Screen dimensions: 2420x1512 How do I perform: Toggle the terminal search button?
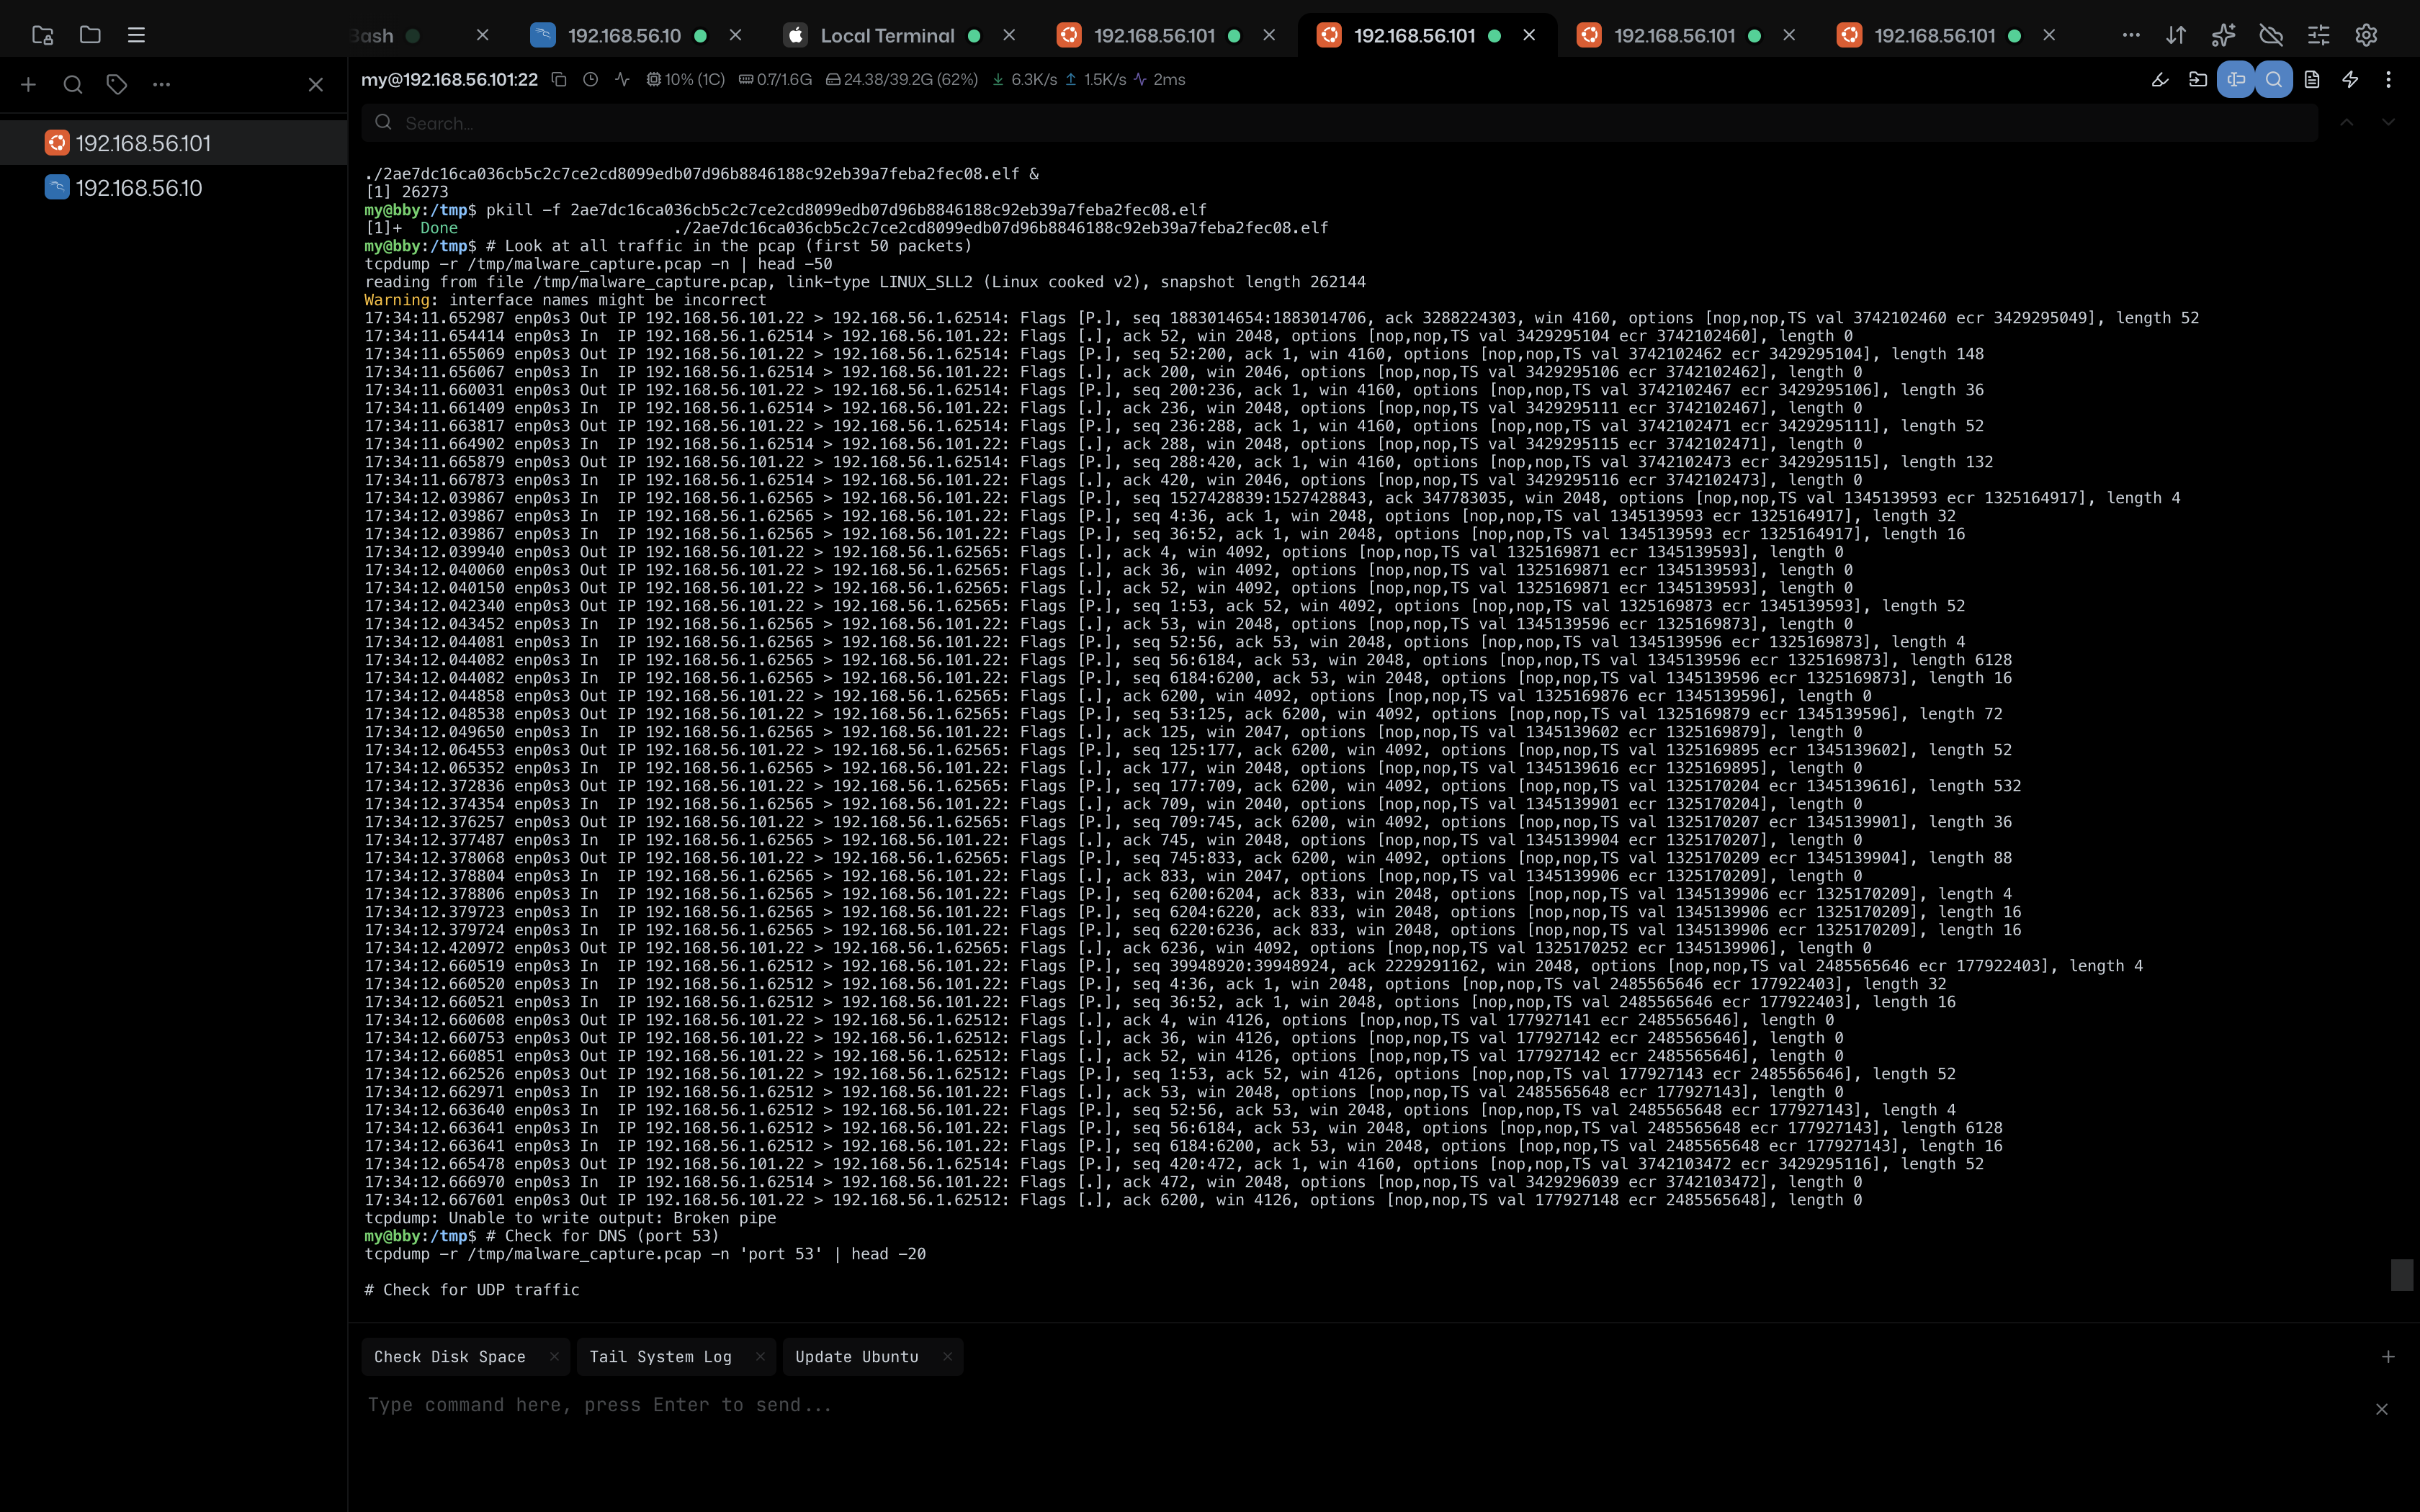2274,79
